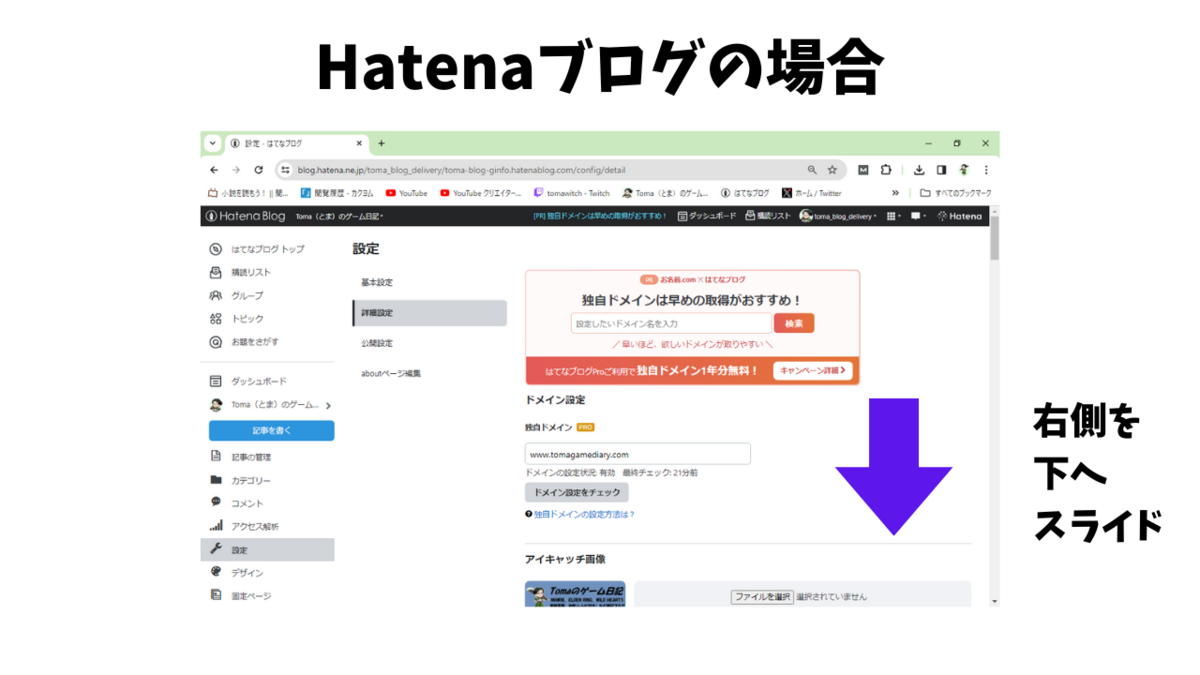Open ダッシュボード in the top header

point(707,216)
